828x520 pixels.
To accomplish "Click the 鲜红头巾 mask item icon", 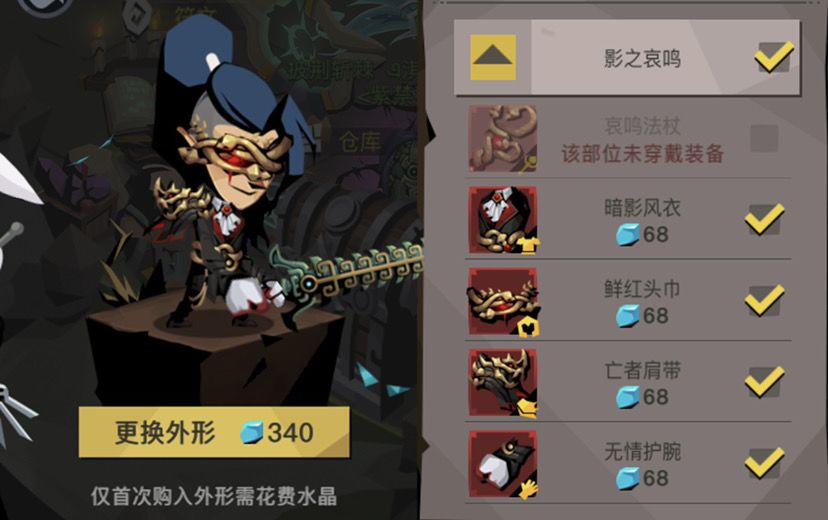I will click(503, 301).
